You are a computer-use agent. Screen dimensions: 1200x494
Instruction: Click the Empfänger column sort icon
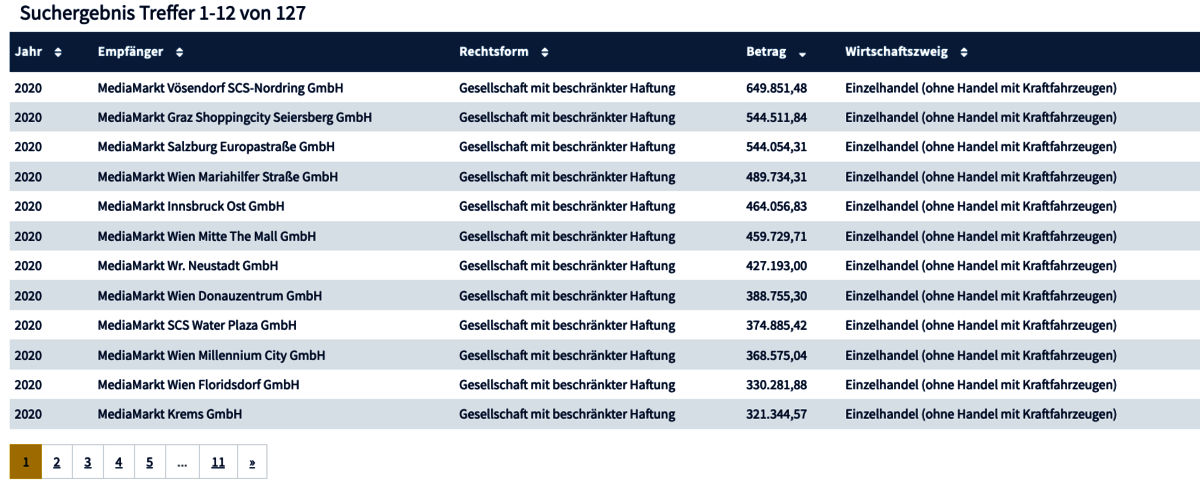pyautogui.click(x=179, y=52)
